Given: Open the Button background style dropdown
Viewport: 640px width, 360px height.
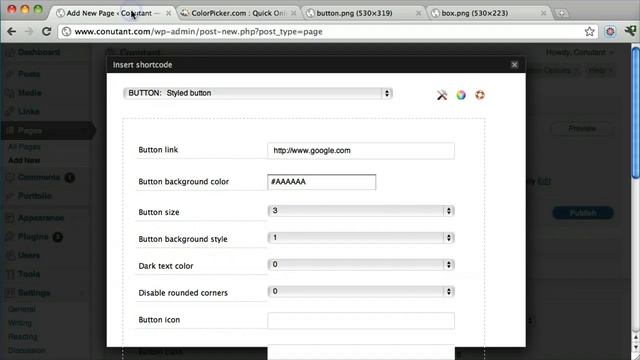Looking at the screenshot, I should tap(361, 238).
